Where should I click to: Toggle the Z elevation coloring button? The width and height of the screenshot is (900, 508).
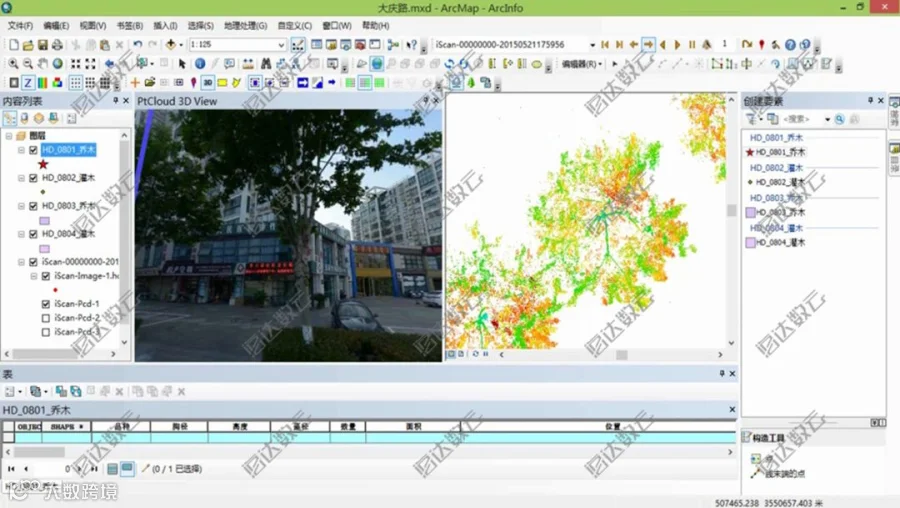point(28,83)
